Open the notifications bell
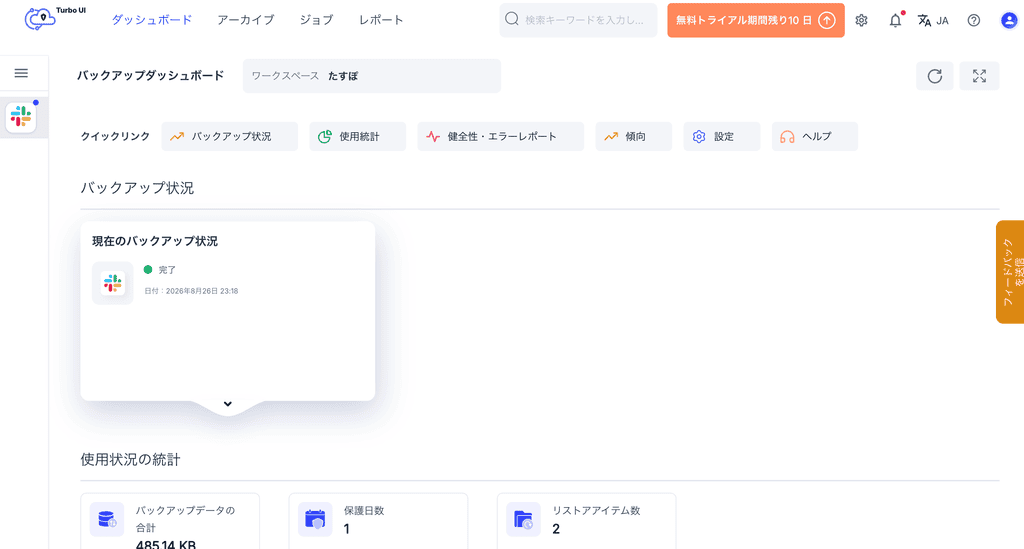1024x549 pixels. (x=895, y=20)
